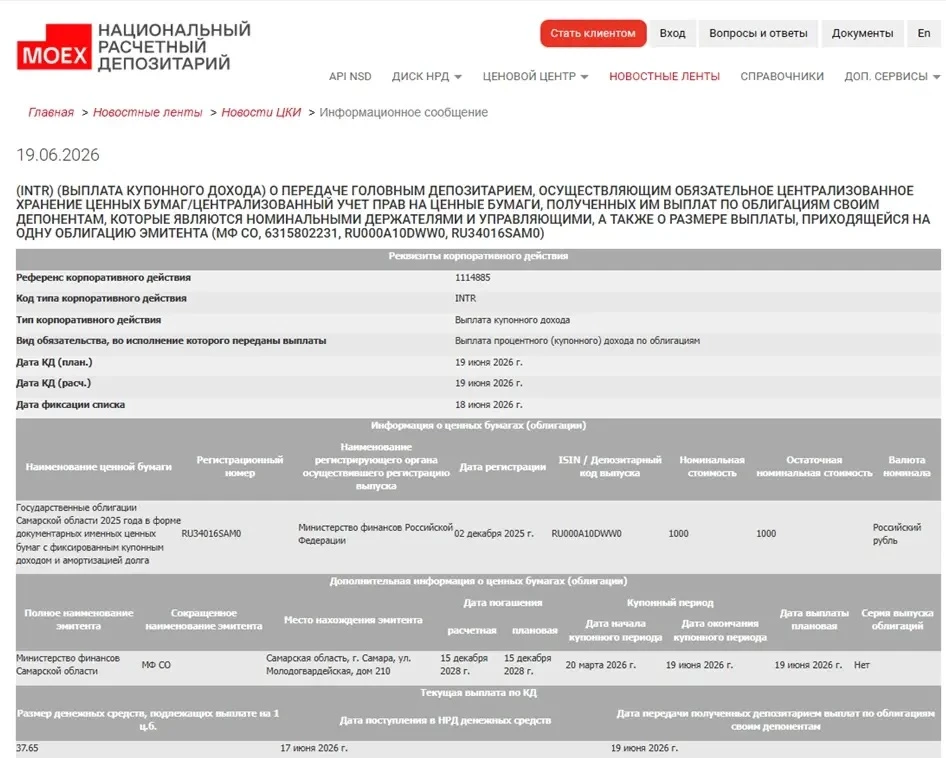Open Новости ЦКИ breadcrumb link
Screen dimensions: 946x758
coord(261,112)
